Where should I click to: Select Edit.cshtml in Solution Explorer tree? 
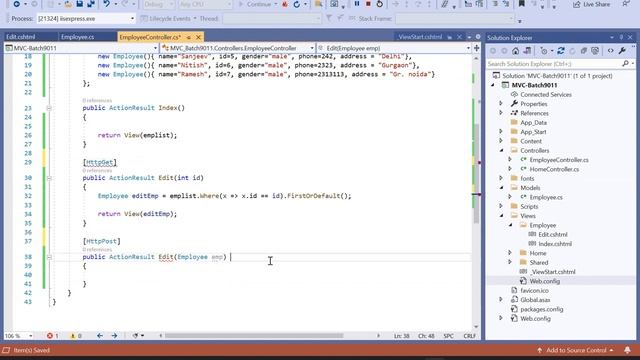[553, 235]
